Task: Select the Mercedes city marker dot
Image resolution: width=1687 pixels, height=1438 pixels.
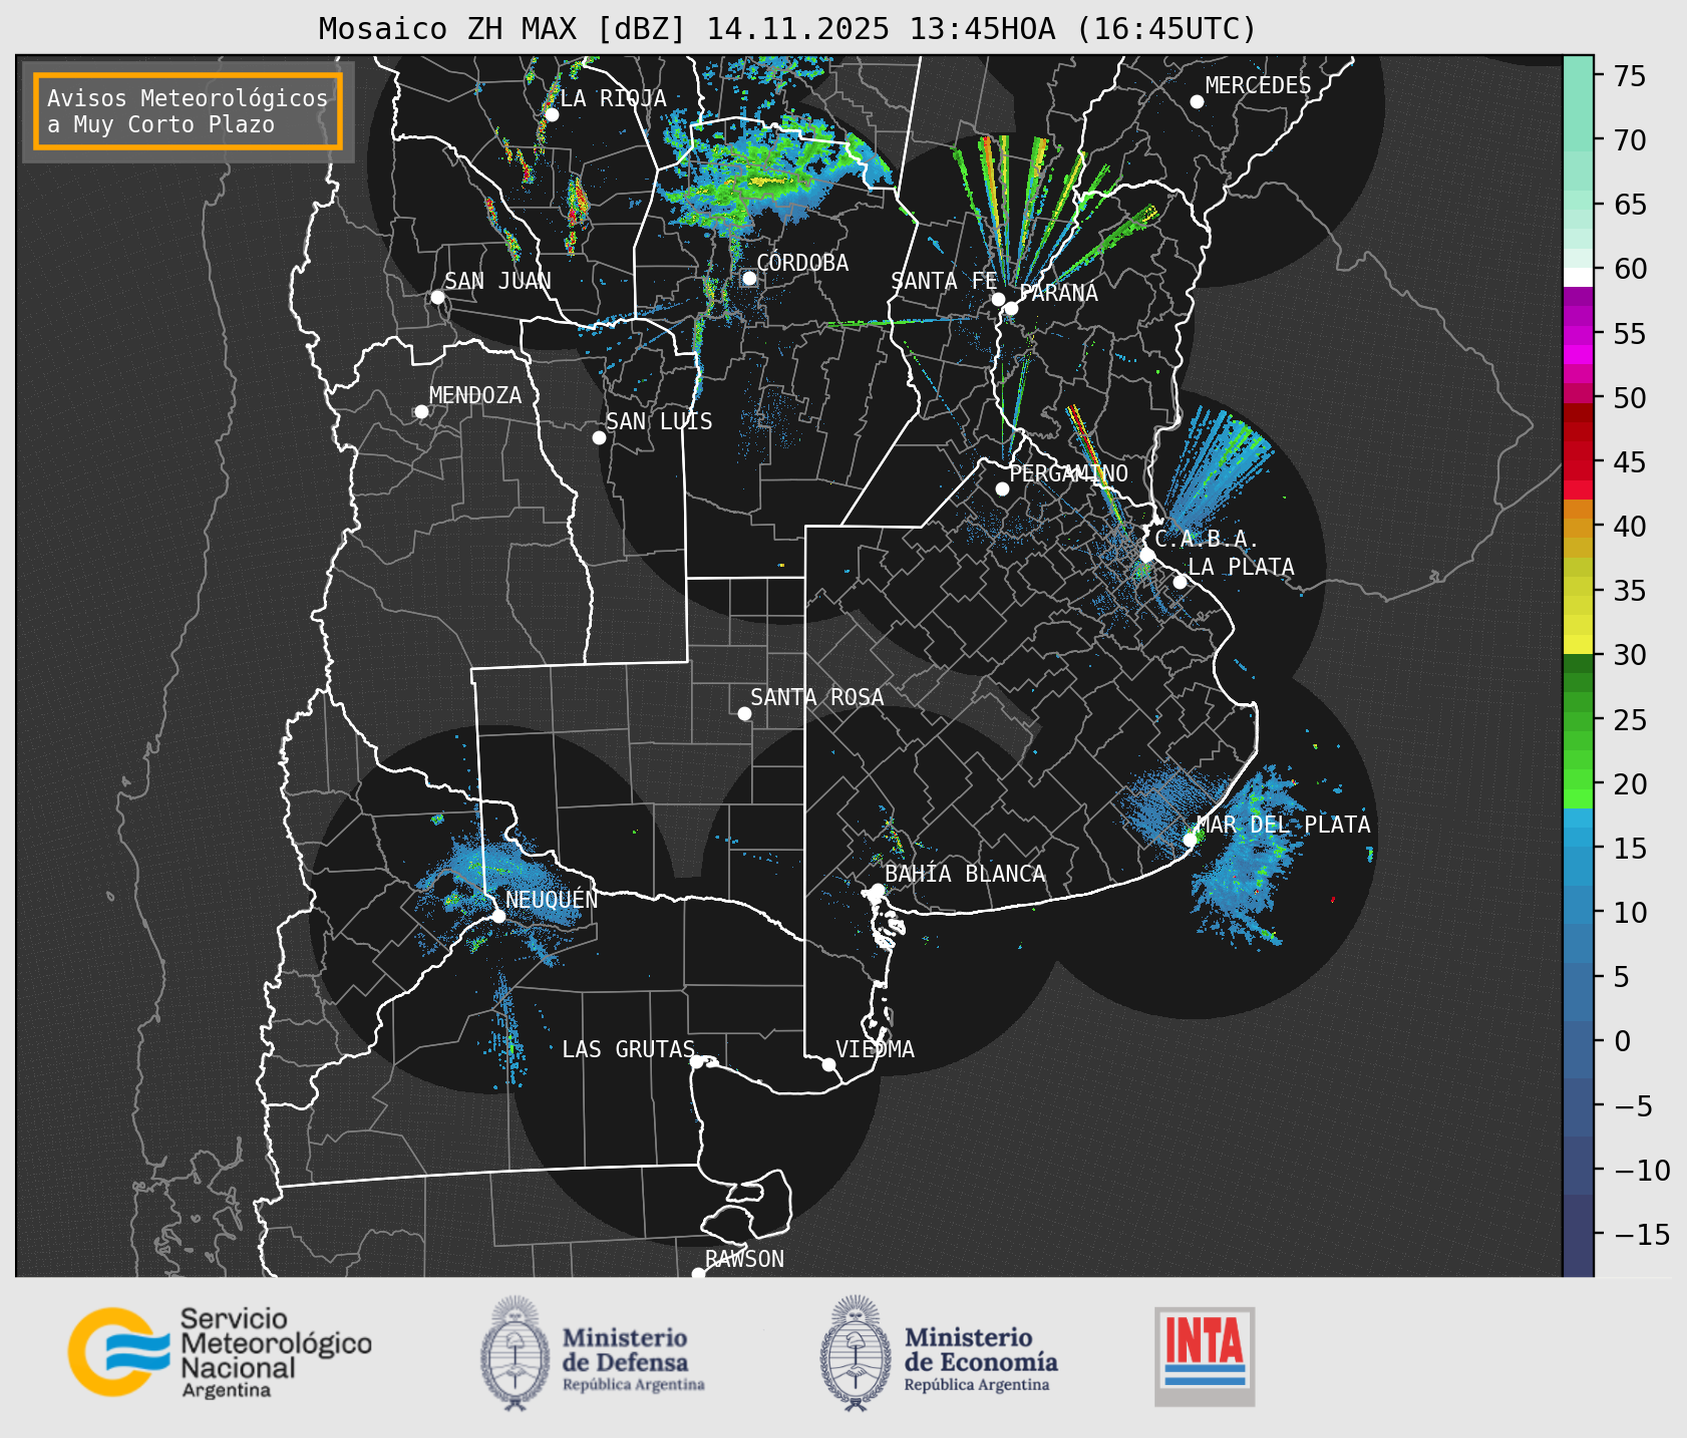Action: pyautogui.click(x=1197, y=102)
